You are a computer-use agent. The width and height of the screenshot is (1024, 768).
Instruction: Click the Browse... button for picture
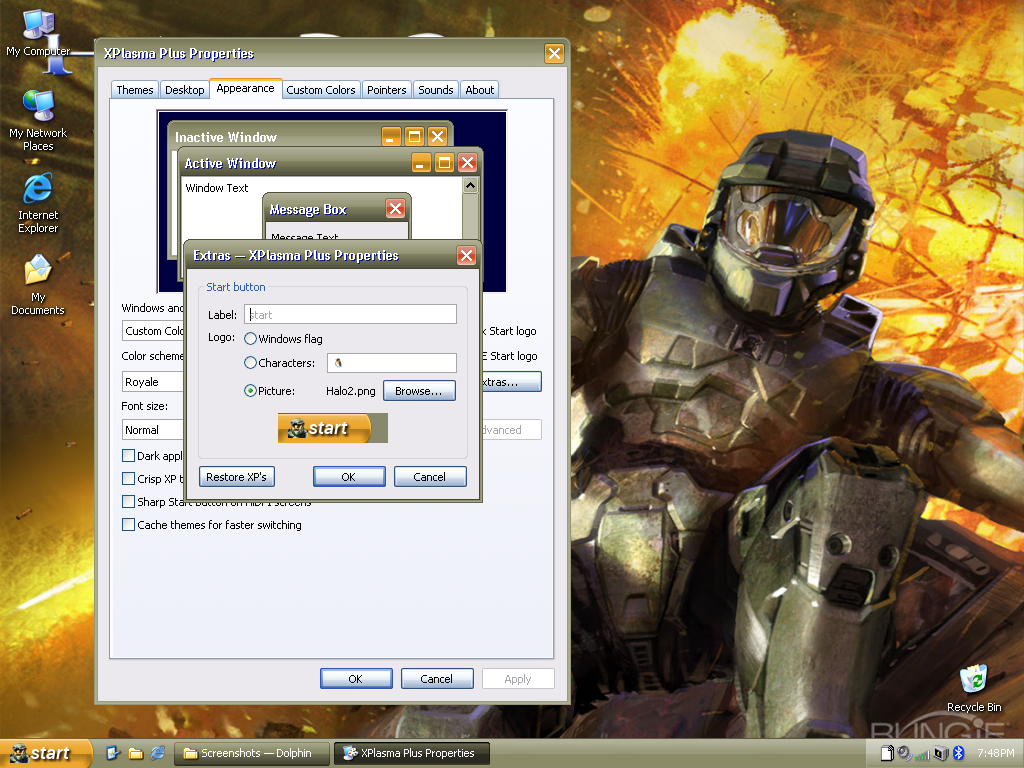(419, 391)
